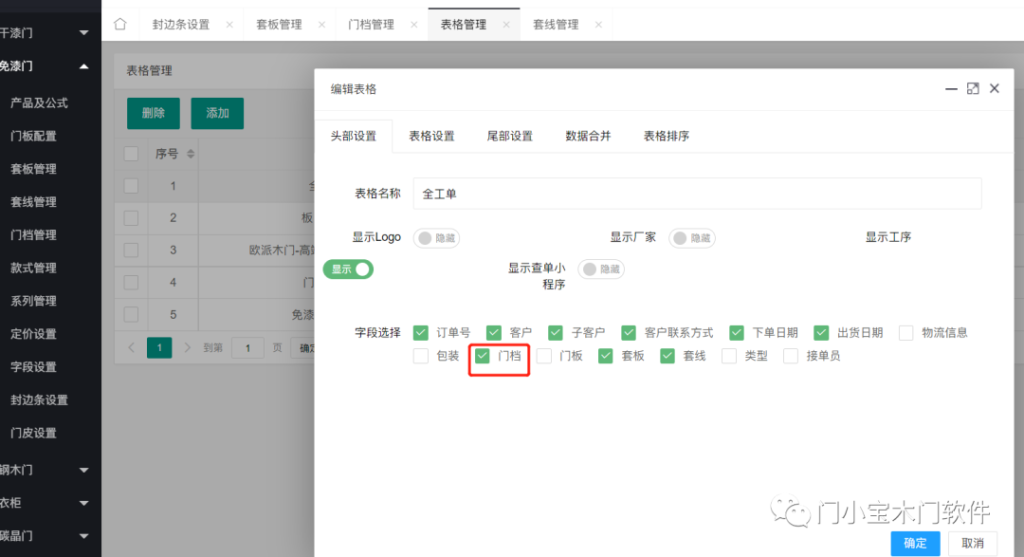Image resolution: width=1024 pixels, height=557 pixels.
Task: Click the sort icon next to 序号
Action: coord(190,154)
